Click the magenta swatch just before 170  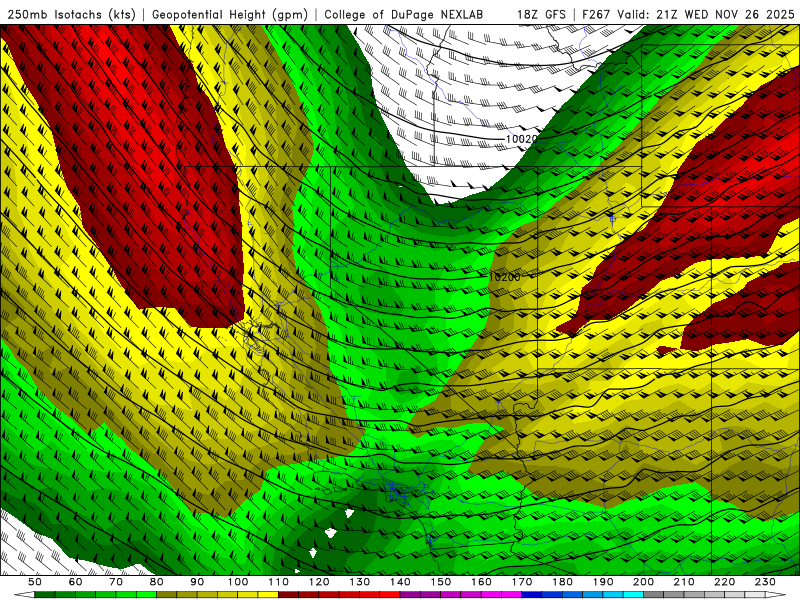tap(512, 595)
